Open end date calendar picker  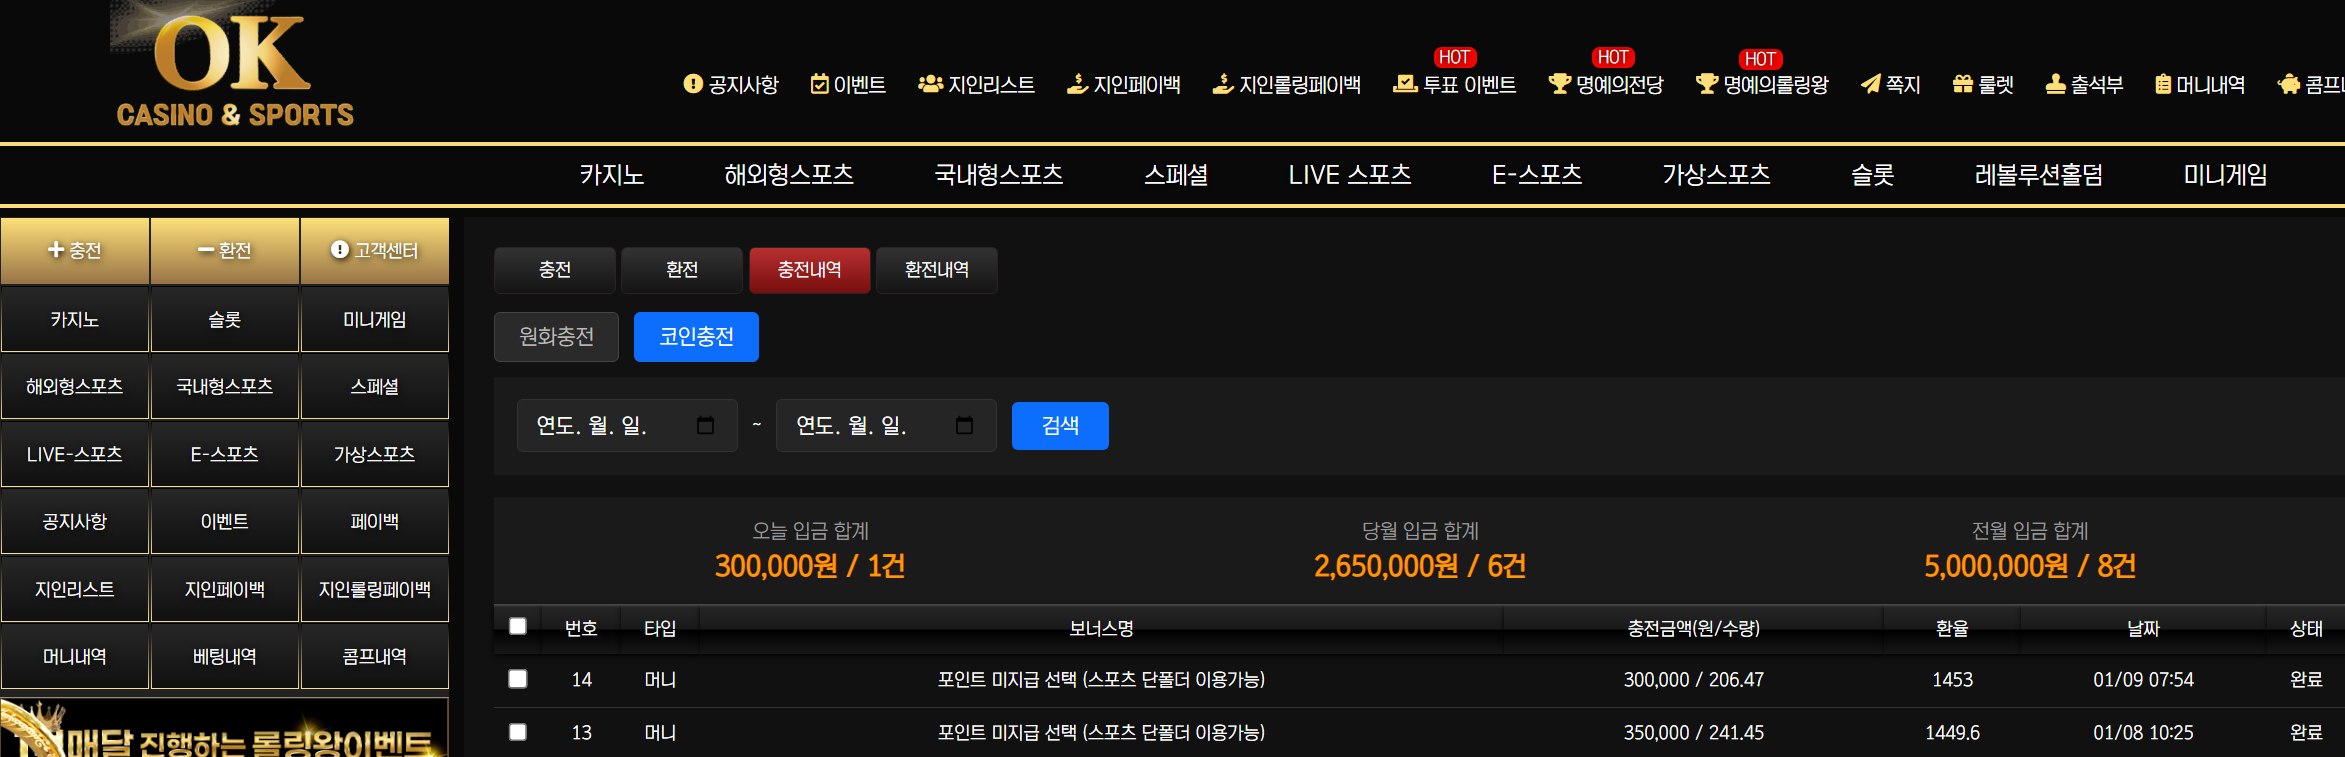964,426
